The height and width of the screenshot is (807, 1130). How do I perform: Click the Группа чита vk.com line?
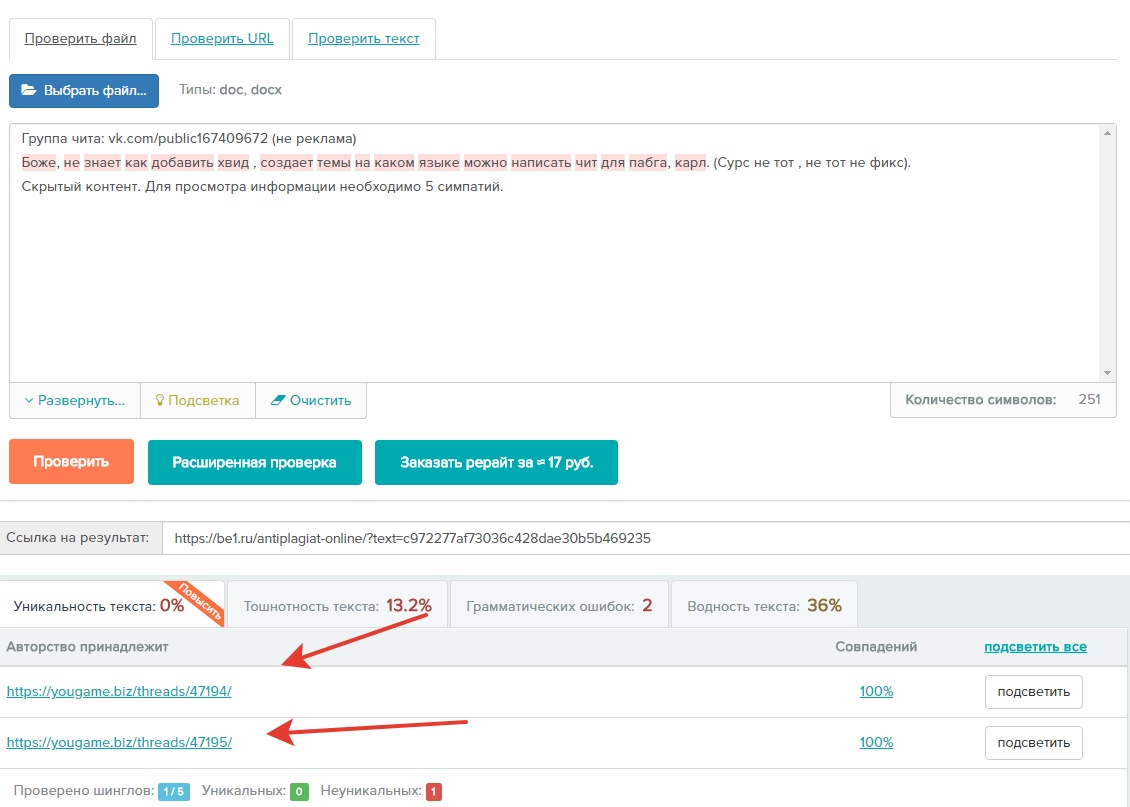189,138
